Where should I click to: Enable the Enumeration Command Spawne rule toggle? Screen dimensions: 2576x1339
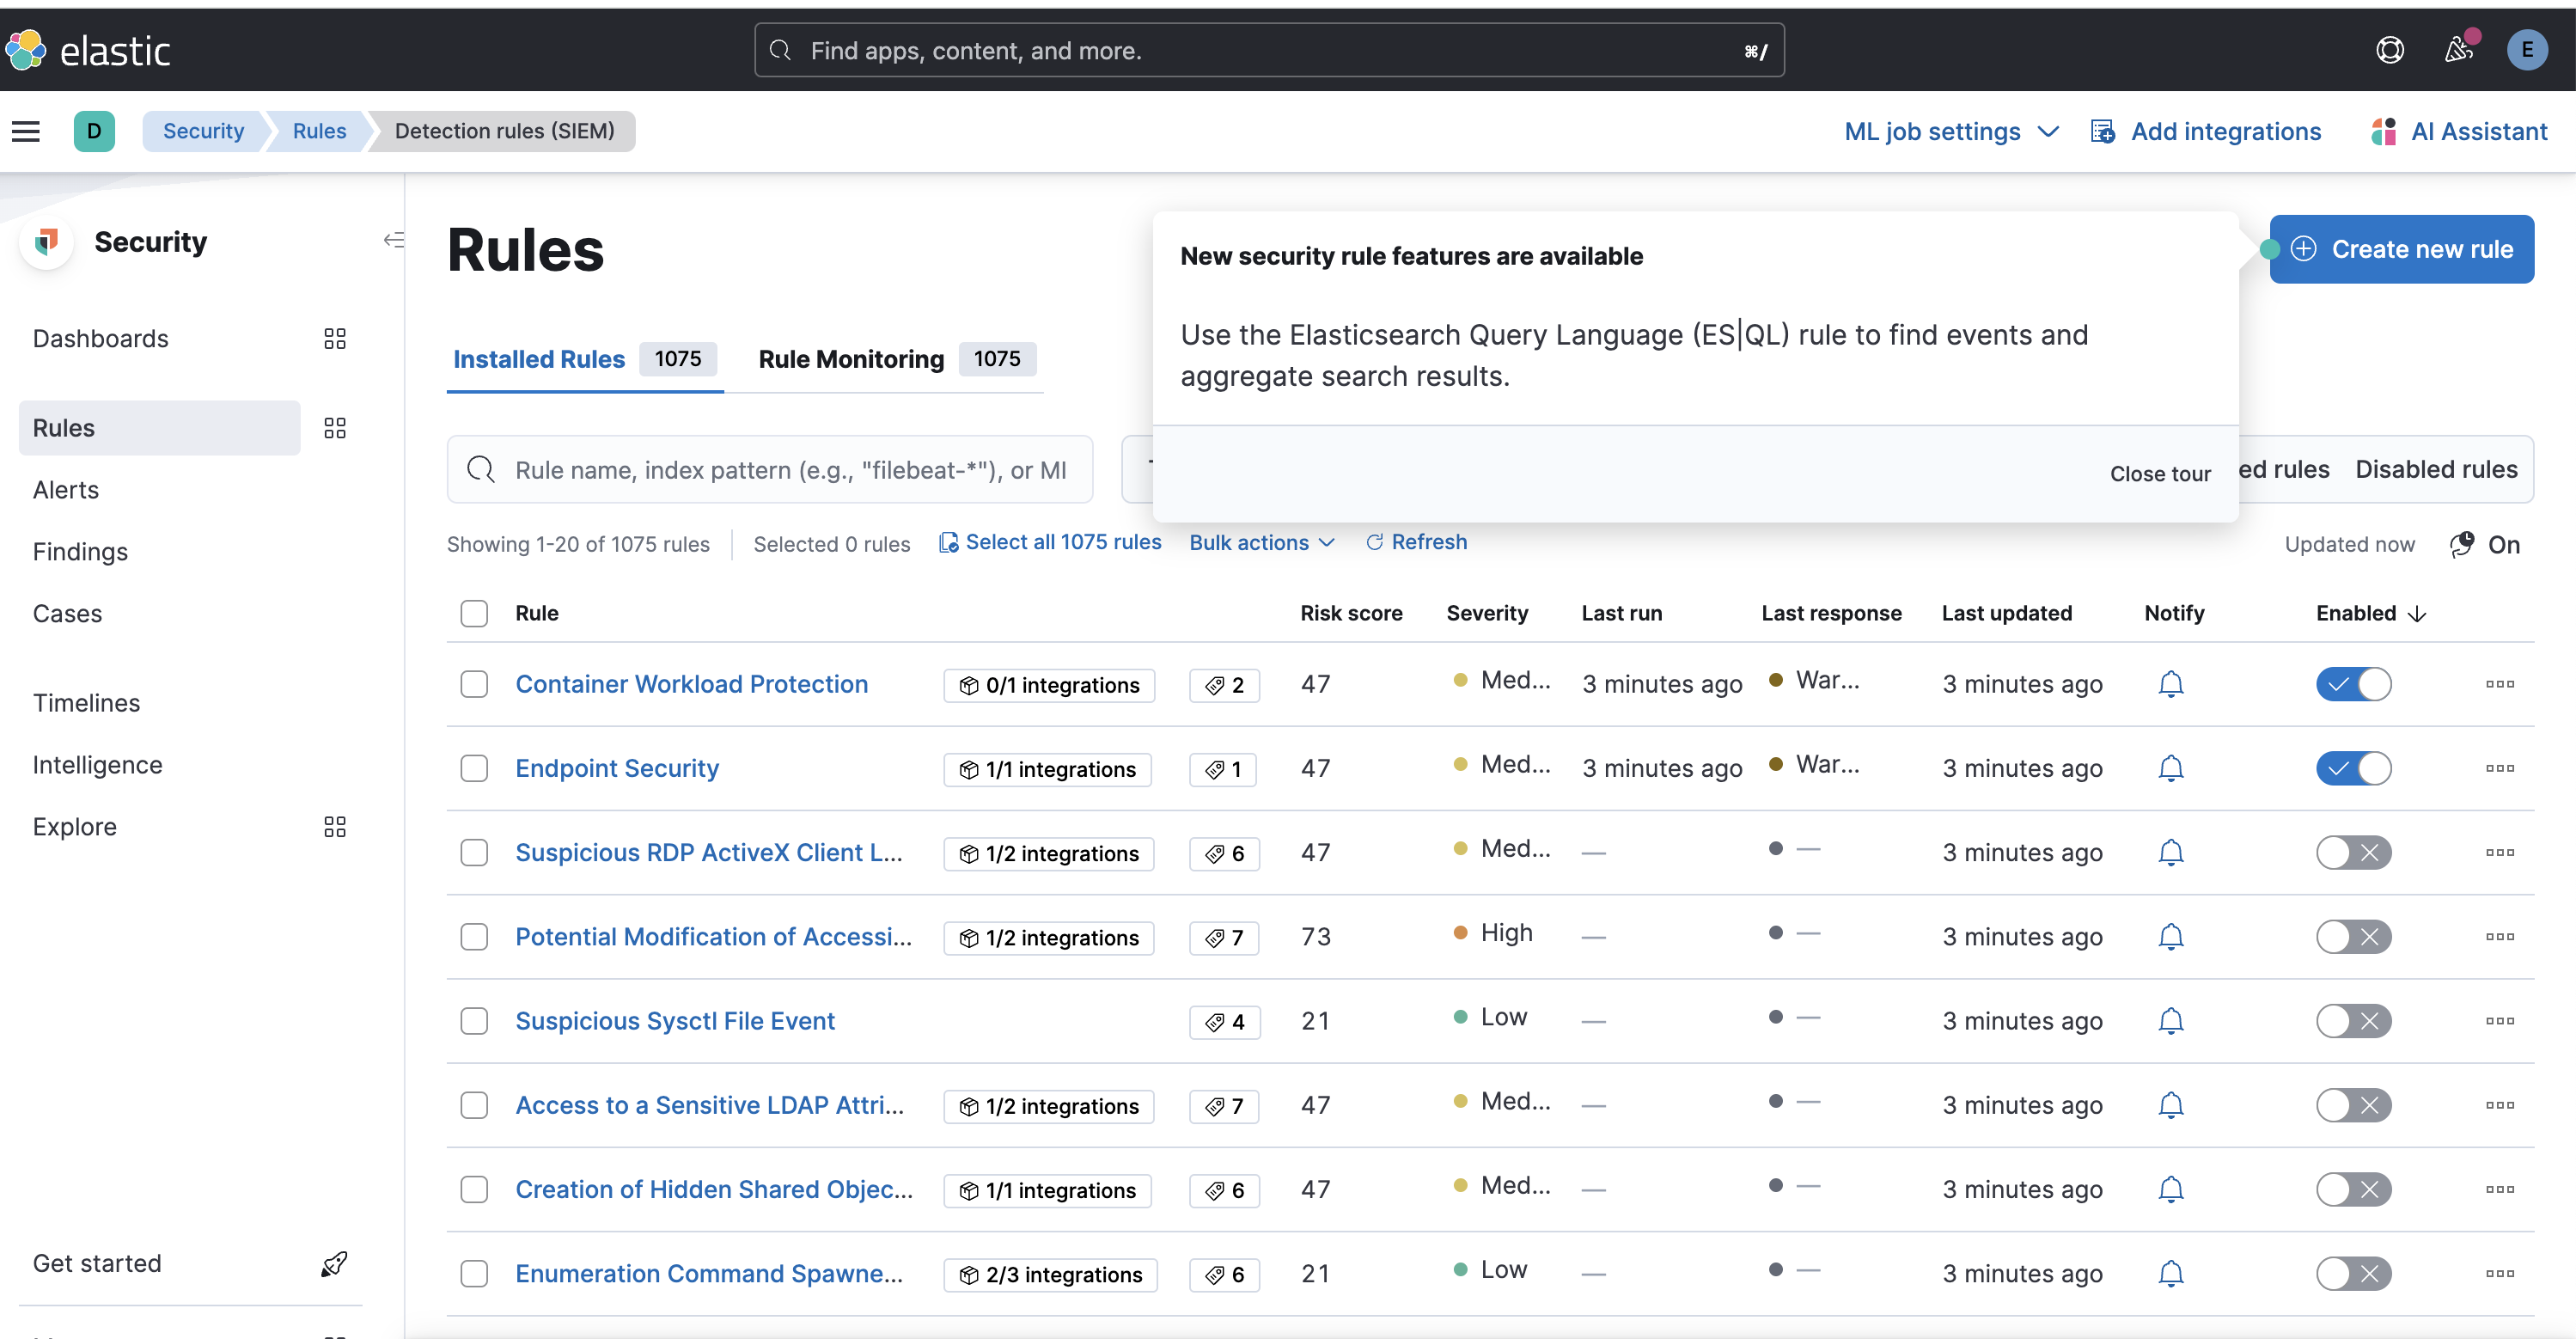(2353, 1274)
